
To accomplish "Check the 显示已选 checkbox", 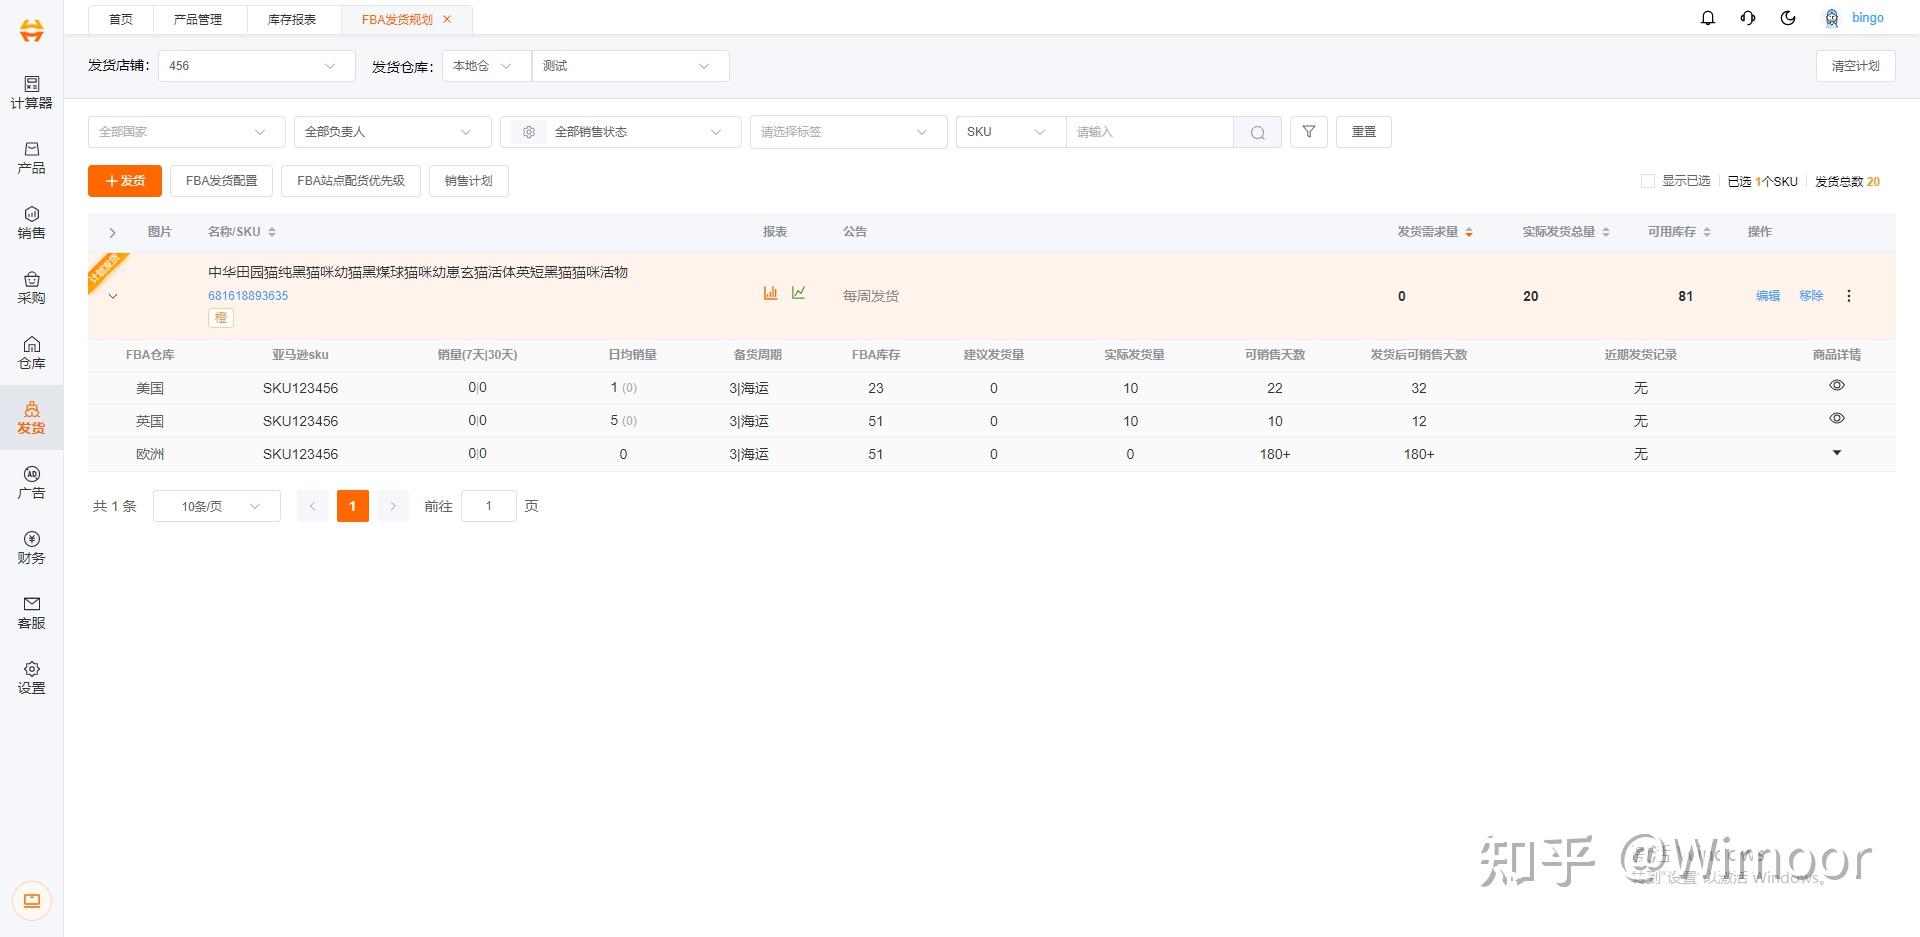I will [x=1648, y=181].
